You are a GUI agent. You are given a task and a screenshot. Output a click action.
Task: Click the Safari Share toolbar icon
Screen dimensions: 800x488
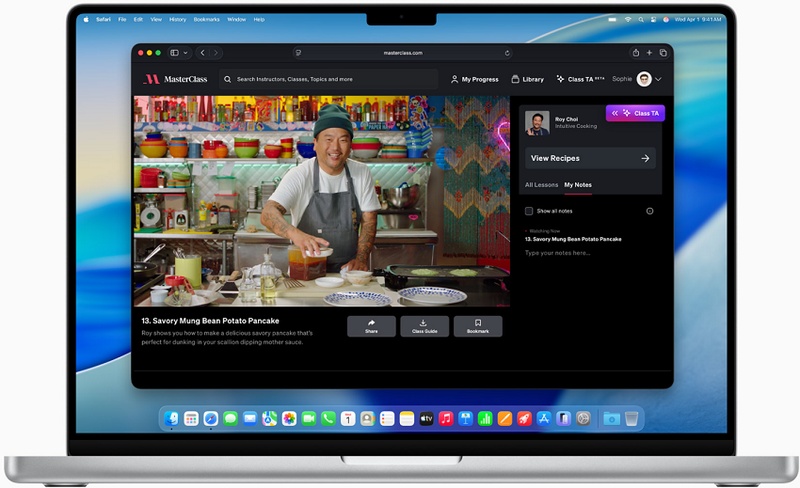[636, 53]
